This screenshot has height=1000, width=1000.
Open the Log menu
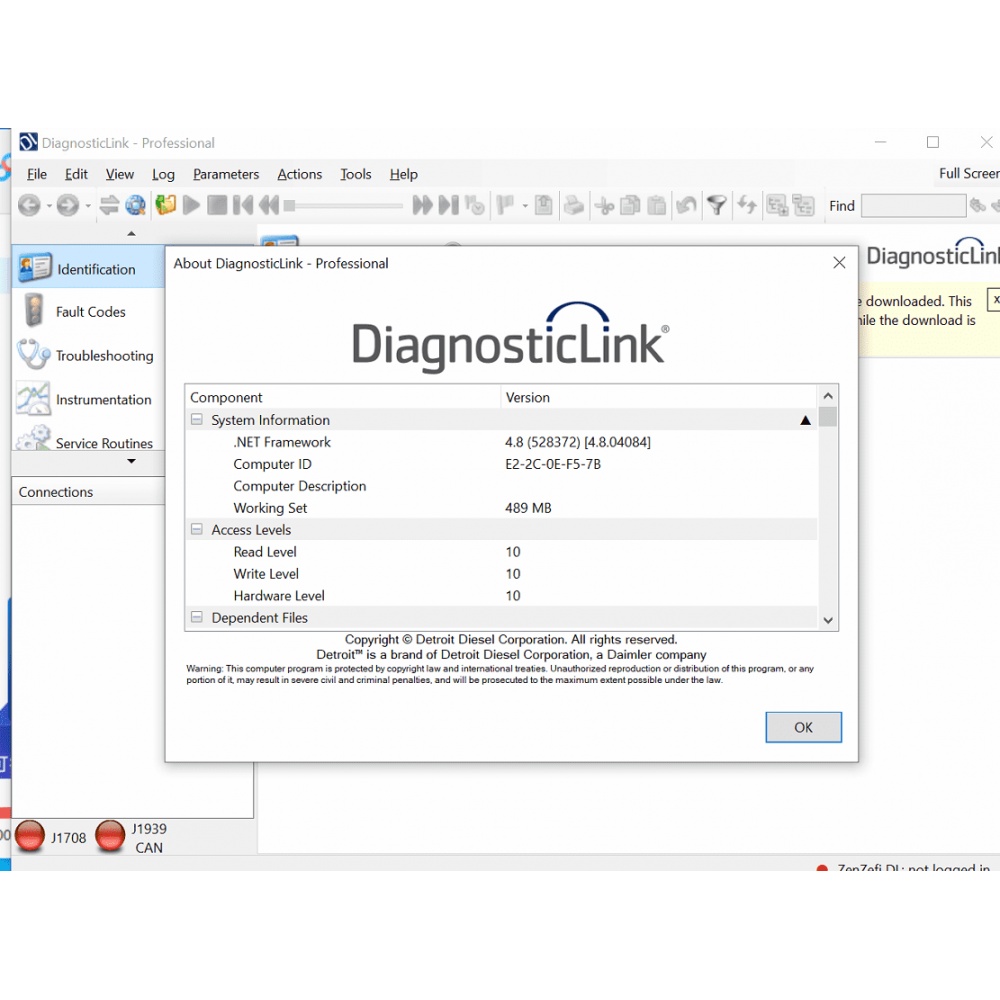click(163, 174)
